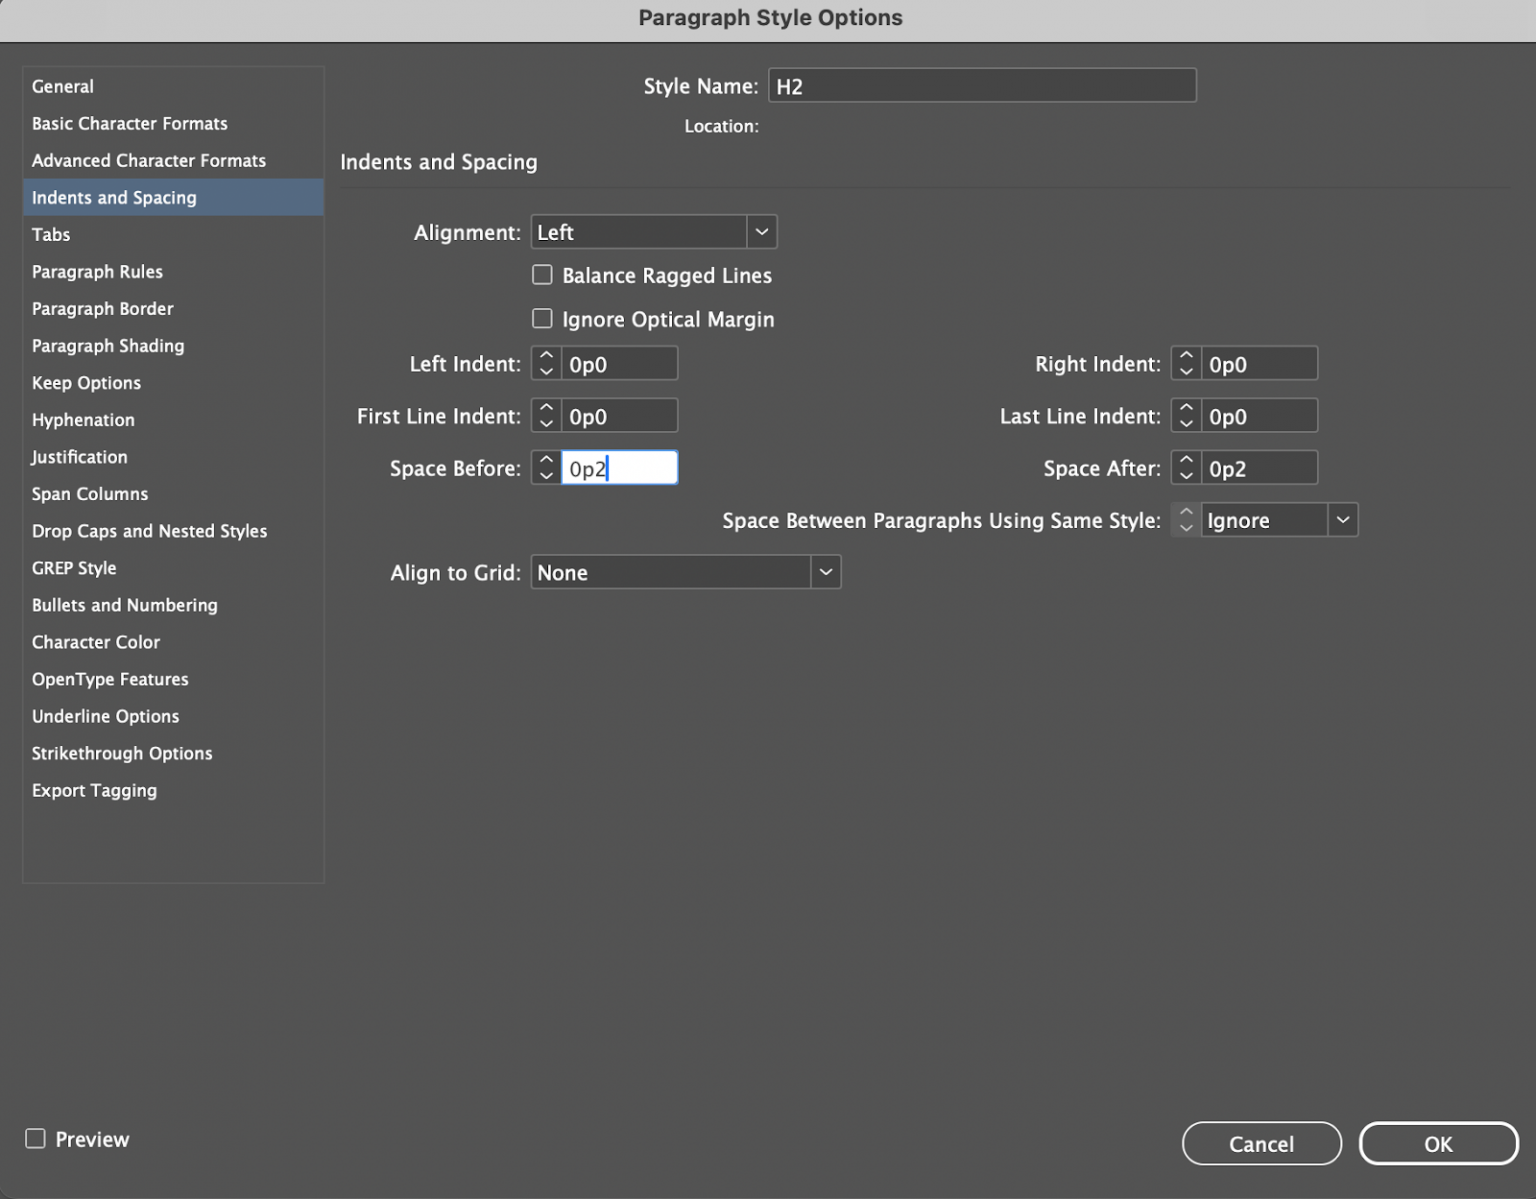Decrease Space After using its stepper
Viewport: 1536px width, 1199px height.
[1185, 474]
